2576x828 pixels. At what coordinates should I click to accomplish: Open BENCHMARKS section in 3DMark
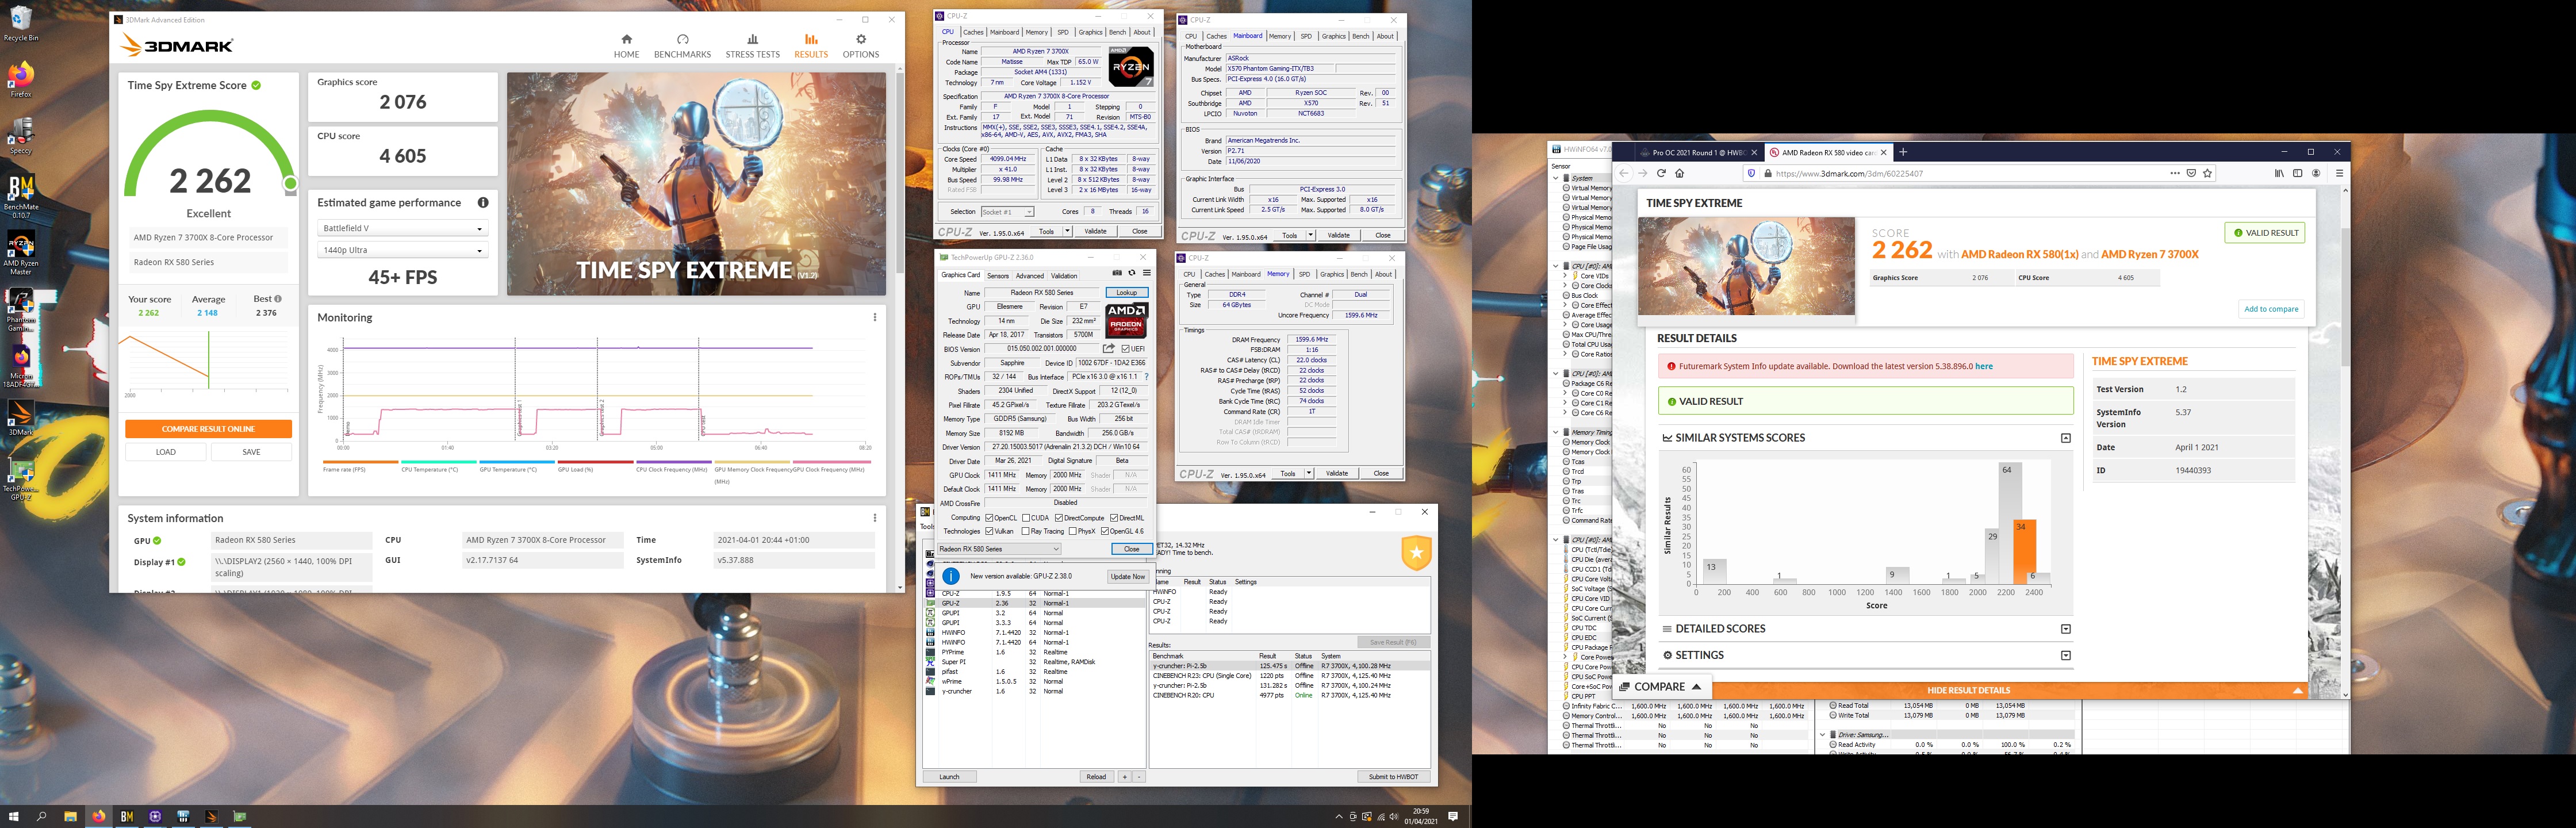pyautogui.click(x=682, y=46)
